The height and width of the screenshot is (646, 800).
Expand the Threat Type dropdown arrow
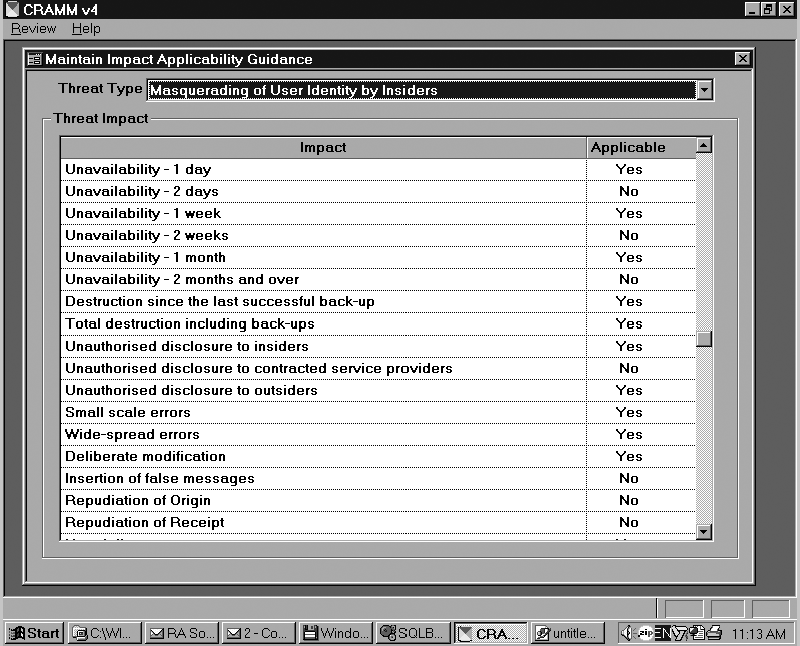pyautogui.click(x=705, y=90)
